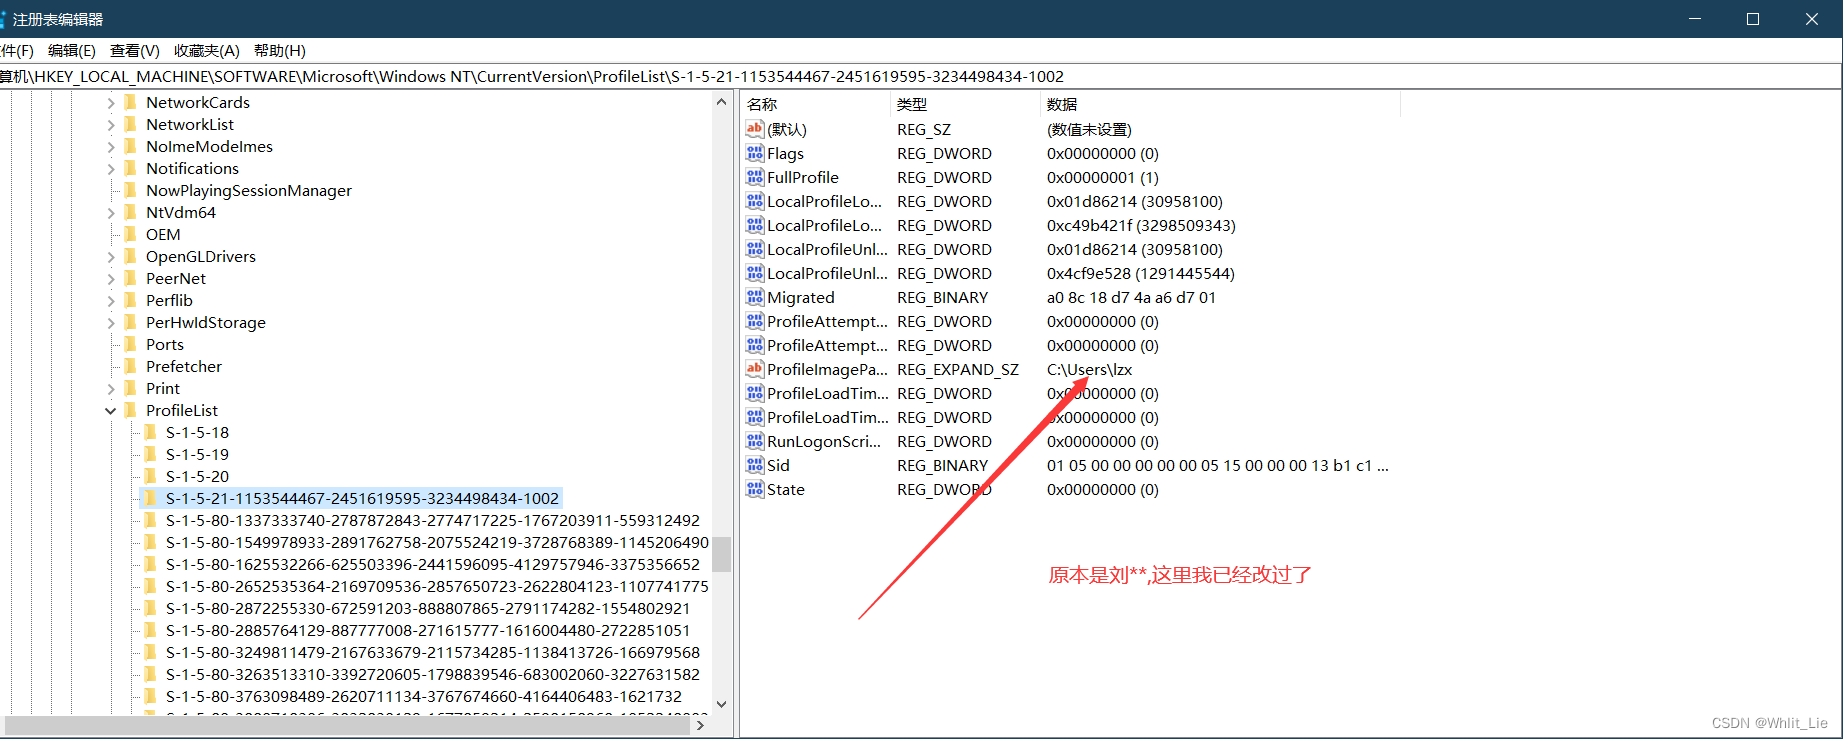
Task: Open the 查看(V) menu
Action: click(x=135, y=51)
